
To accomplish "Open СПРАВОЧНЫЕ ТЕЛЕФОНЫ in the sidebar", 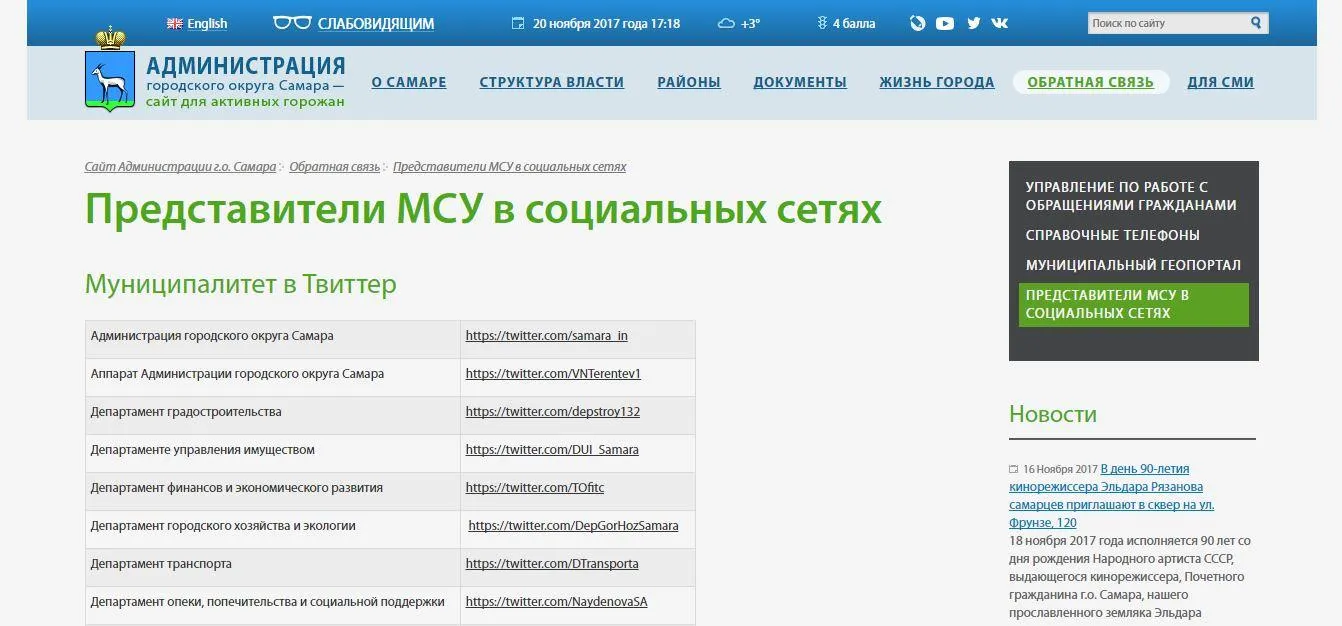I will pos(1112,235).
